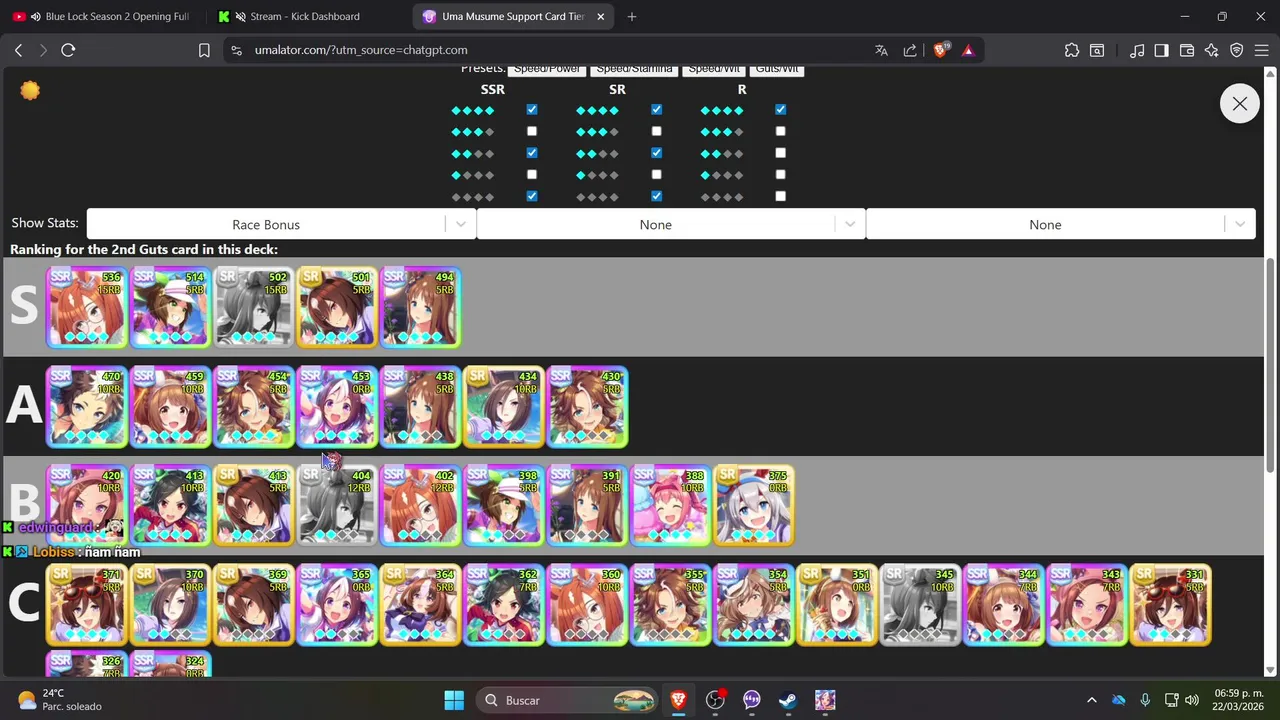1280x720 pixels.
Task: Select the S tier card scoring 494
Action: 420,307
